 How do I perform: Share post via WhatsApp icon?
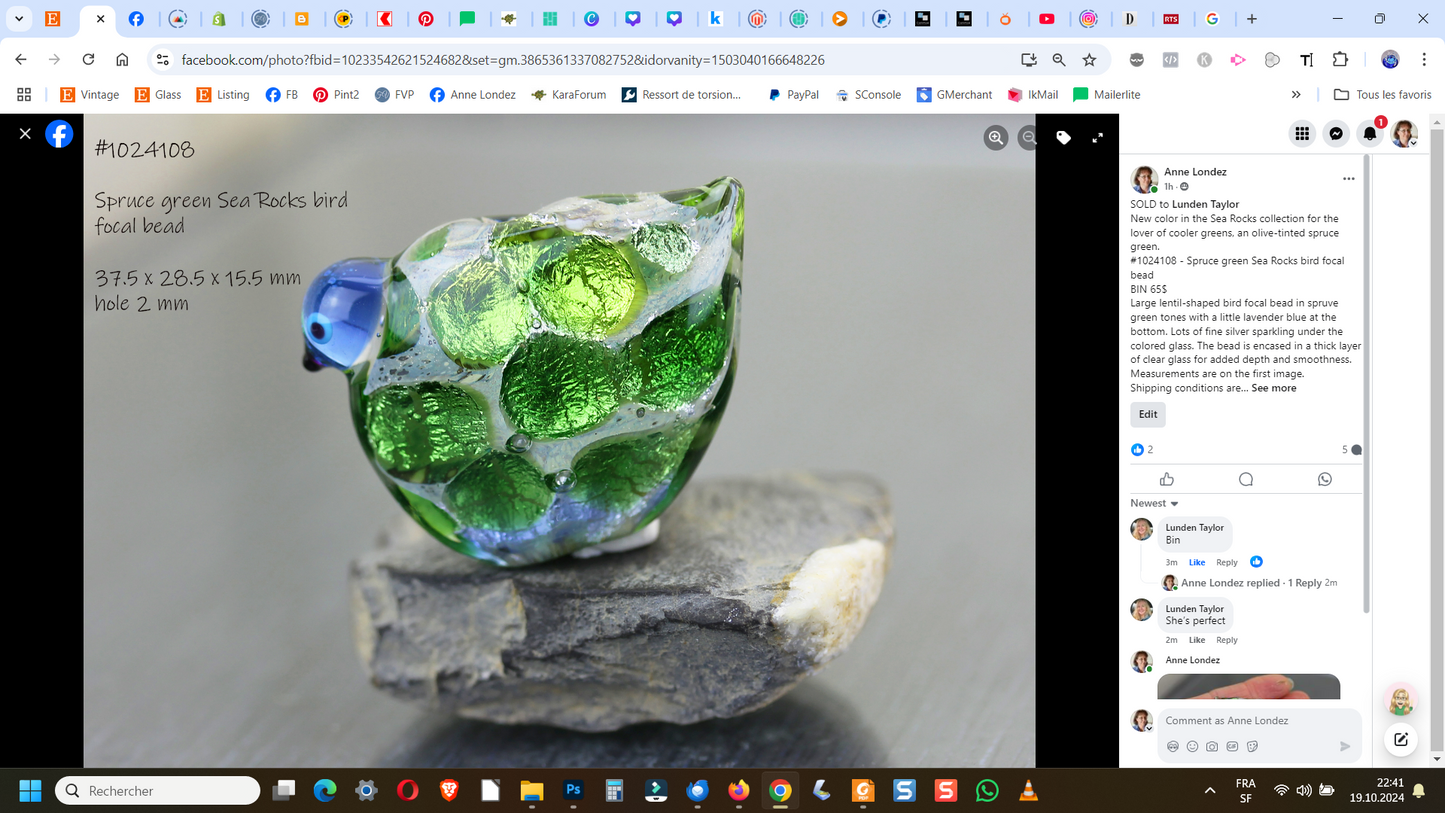(x=1325, y=479)
